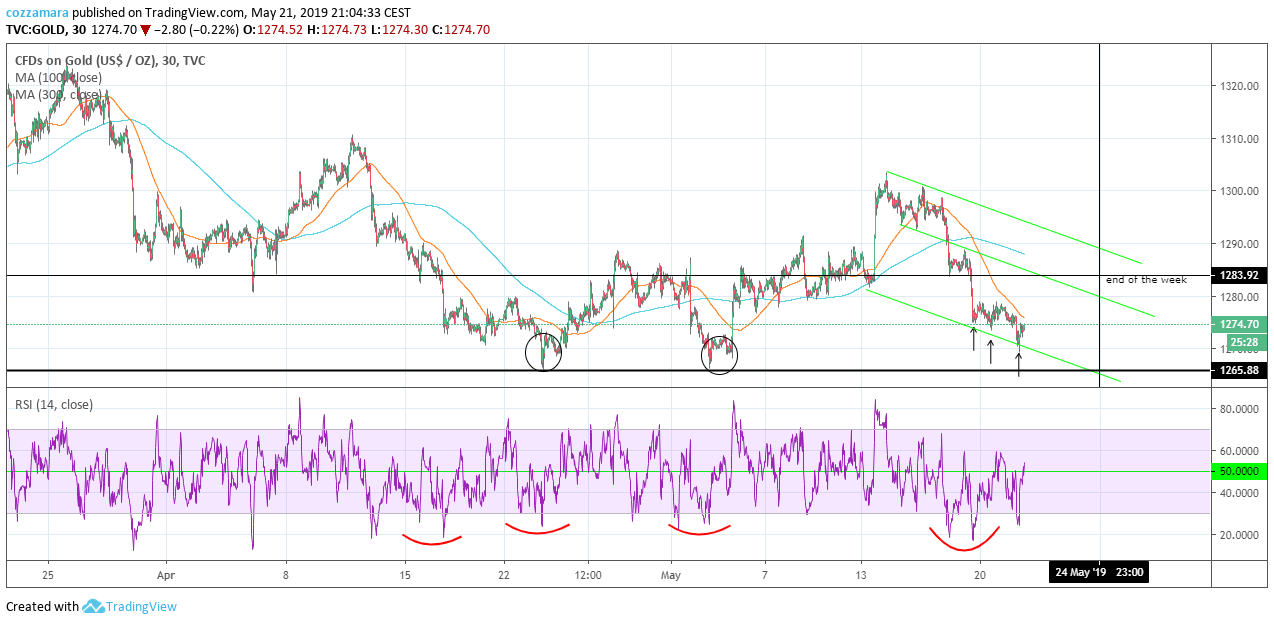Click the 1290.00 price axis tick
The width and height of the screenshot is (1274, 624).
coord(1238,244)
